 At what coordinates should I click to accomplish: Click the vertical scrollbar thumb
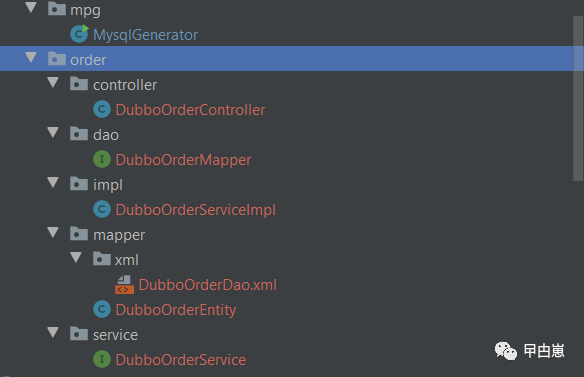[578, 98]
